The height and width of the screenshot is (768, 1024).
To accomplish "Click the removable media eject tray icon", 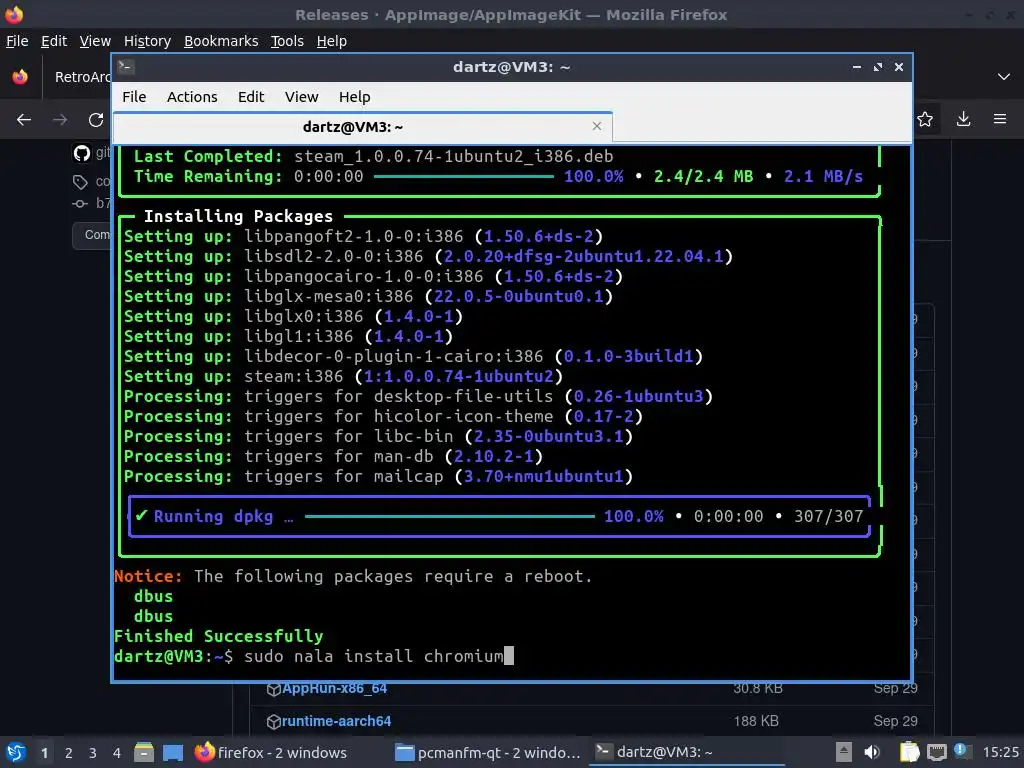I will pos(844,752).
